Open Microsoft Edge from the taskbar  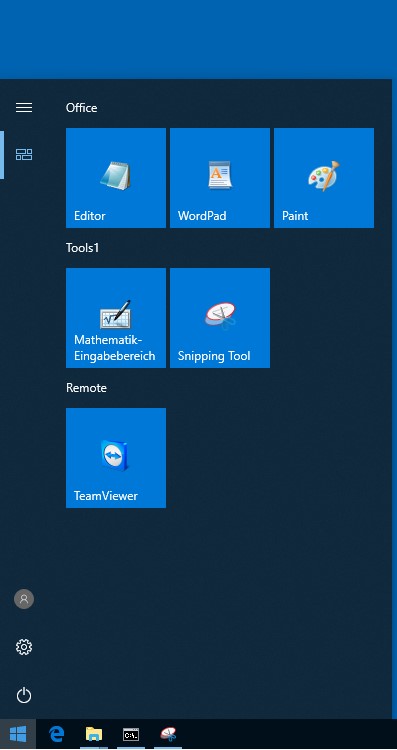click(x=57, y=734)
